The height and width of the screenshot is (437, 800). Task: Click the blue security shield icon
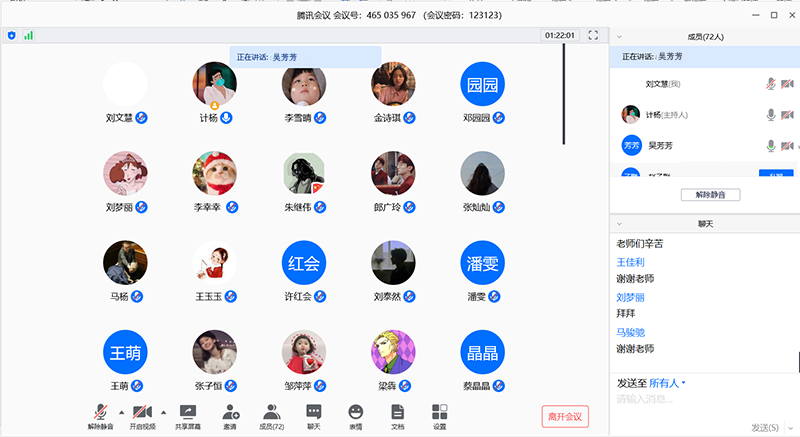tap(12, 35)
